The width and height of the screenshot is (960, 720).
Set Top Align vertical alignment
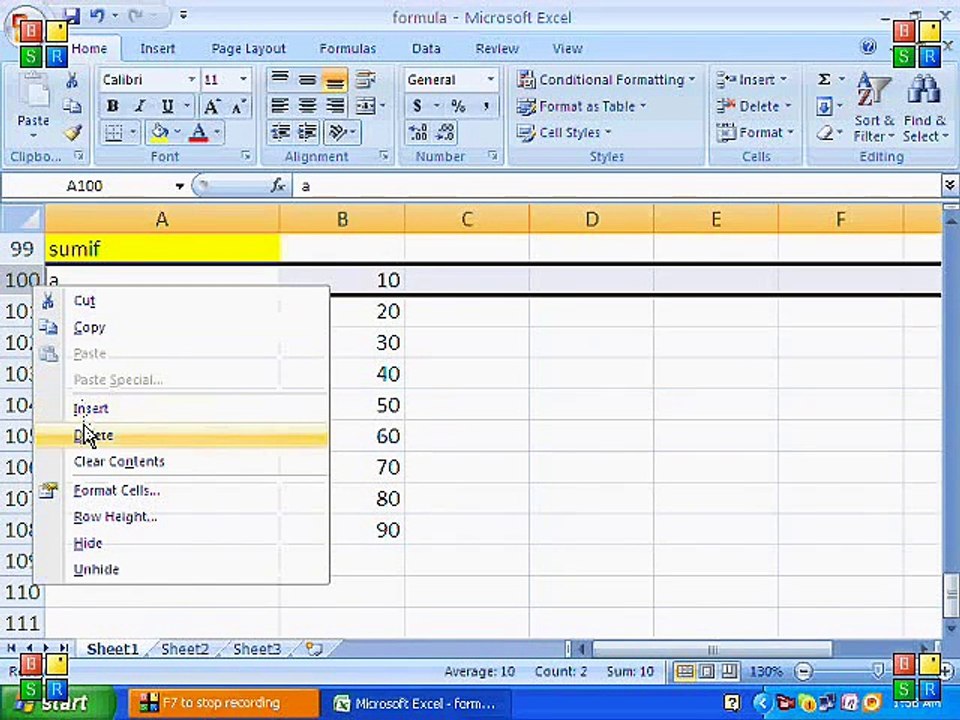tap(280, 79)
